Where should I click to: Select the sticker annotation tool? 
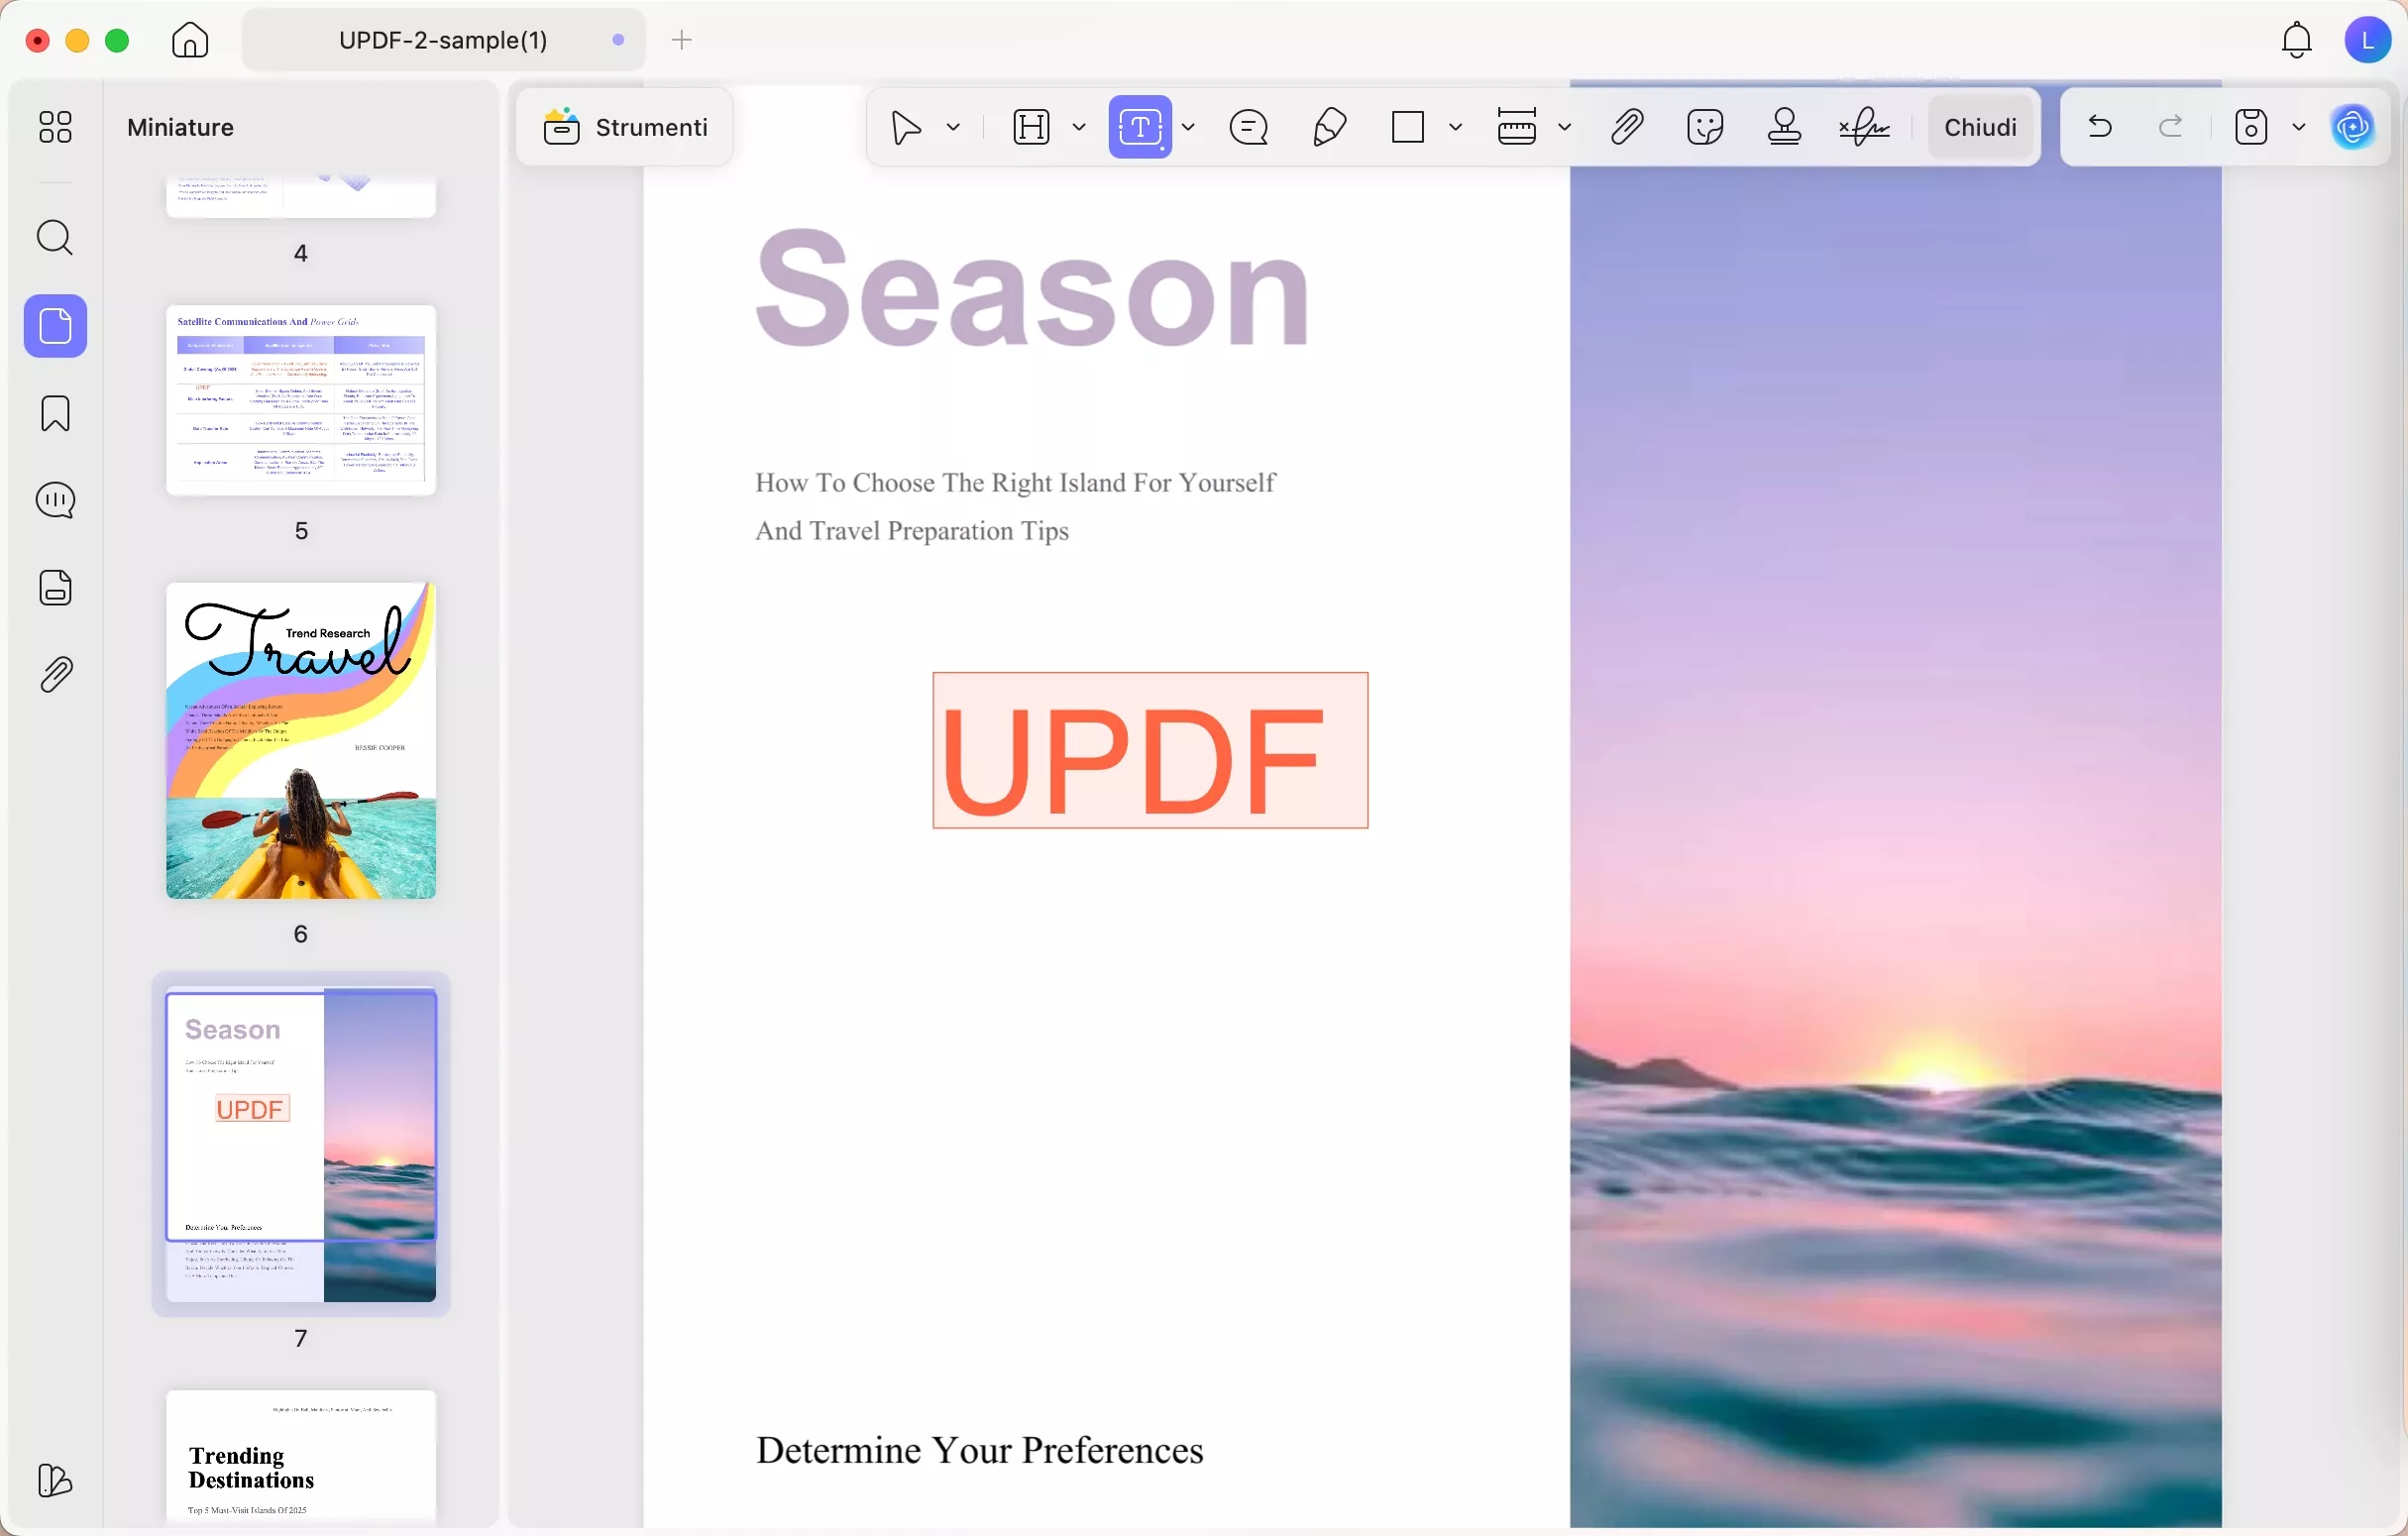click(1704, 127)
